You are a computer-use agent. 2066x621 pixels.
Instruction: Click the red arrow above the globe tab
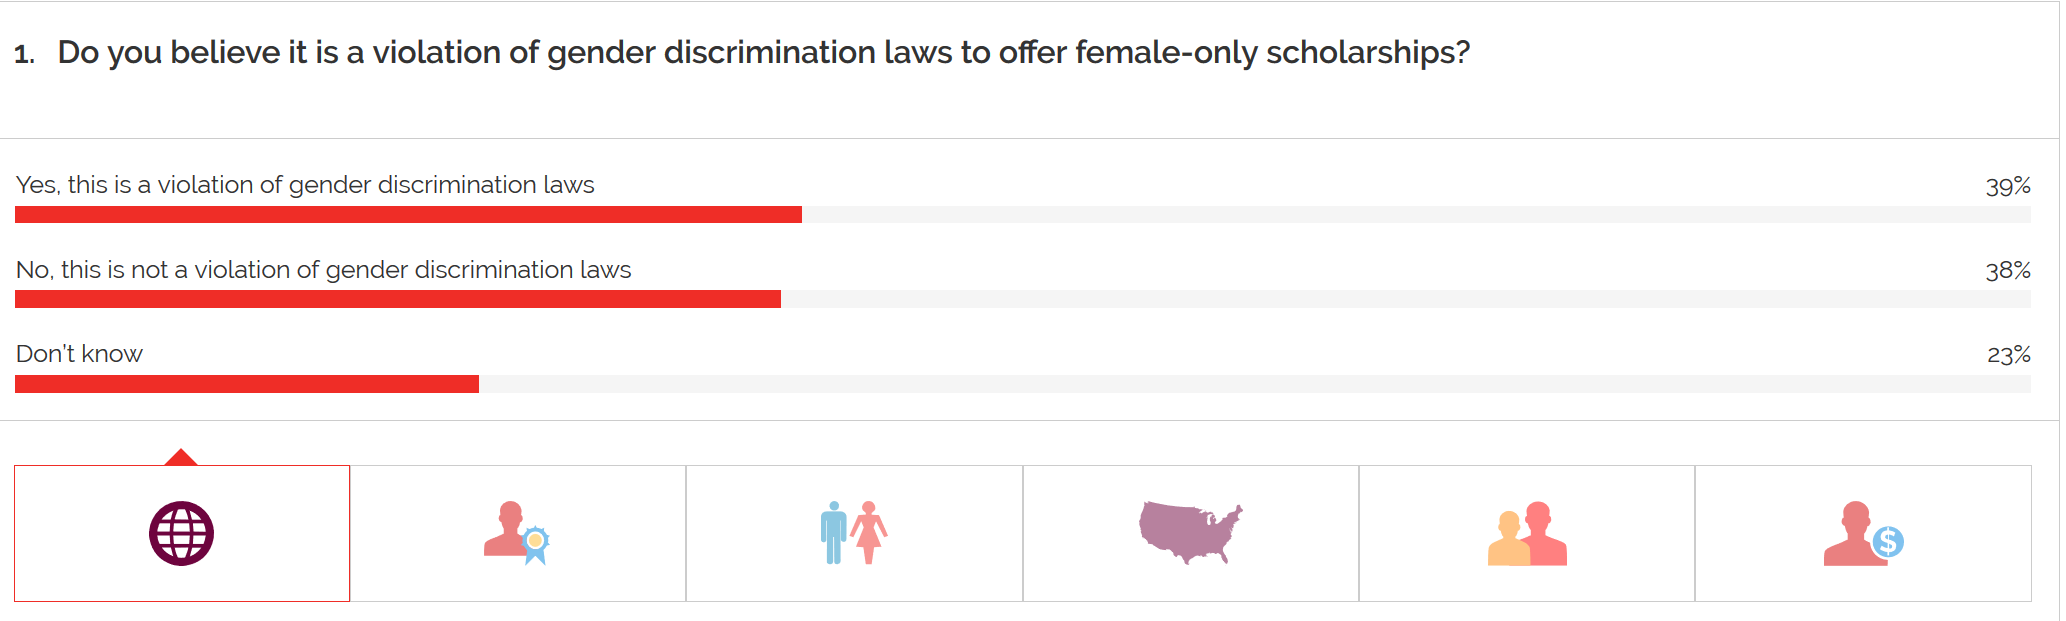click(181, 457)
